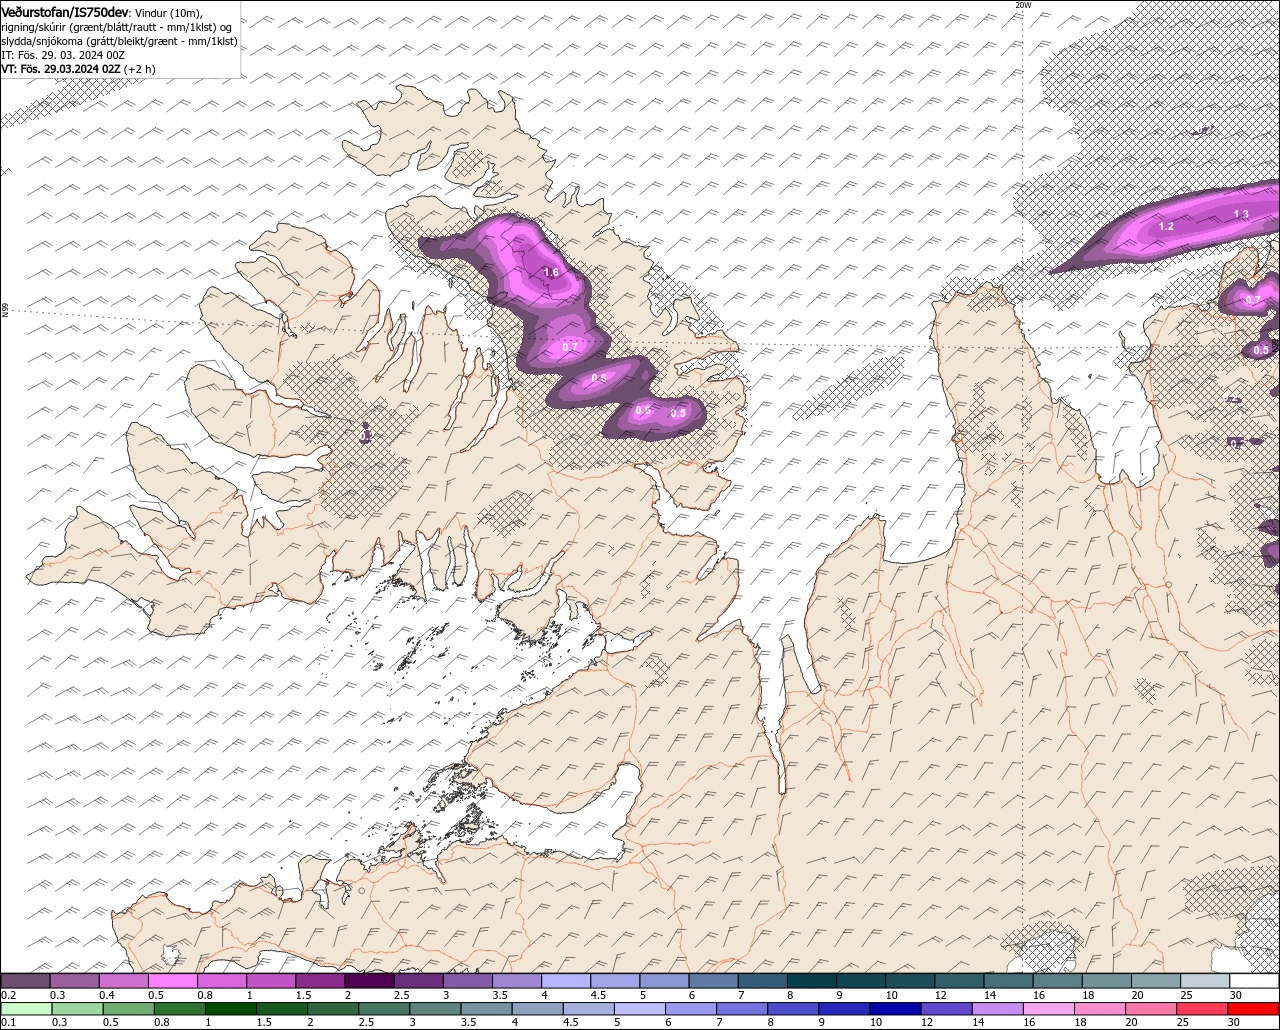The width and height of the screenshot is (1280, 1030).
Task: Click the pale green 0.1 swatch in the rain legend row
Action: tap(26, 1008)
